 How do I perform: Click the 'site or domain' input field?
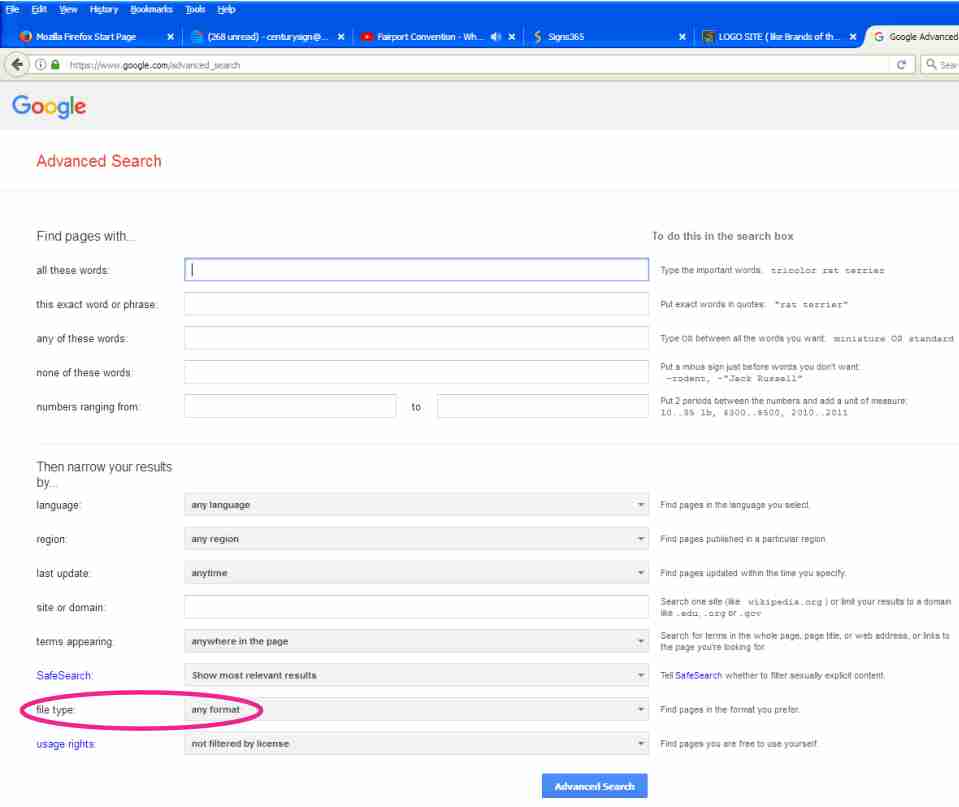pyautogui.click(x=416, y=607)
